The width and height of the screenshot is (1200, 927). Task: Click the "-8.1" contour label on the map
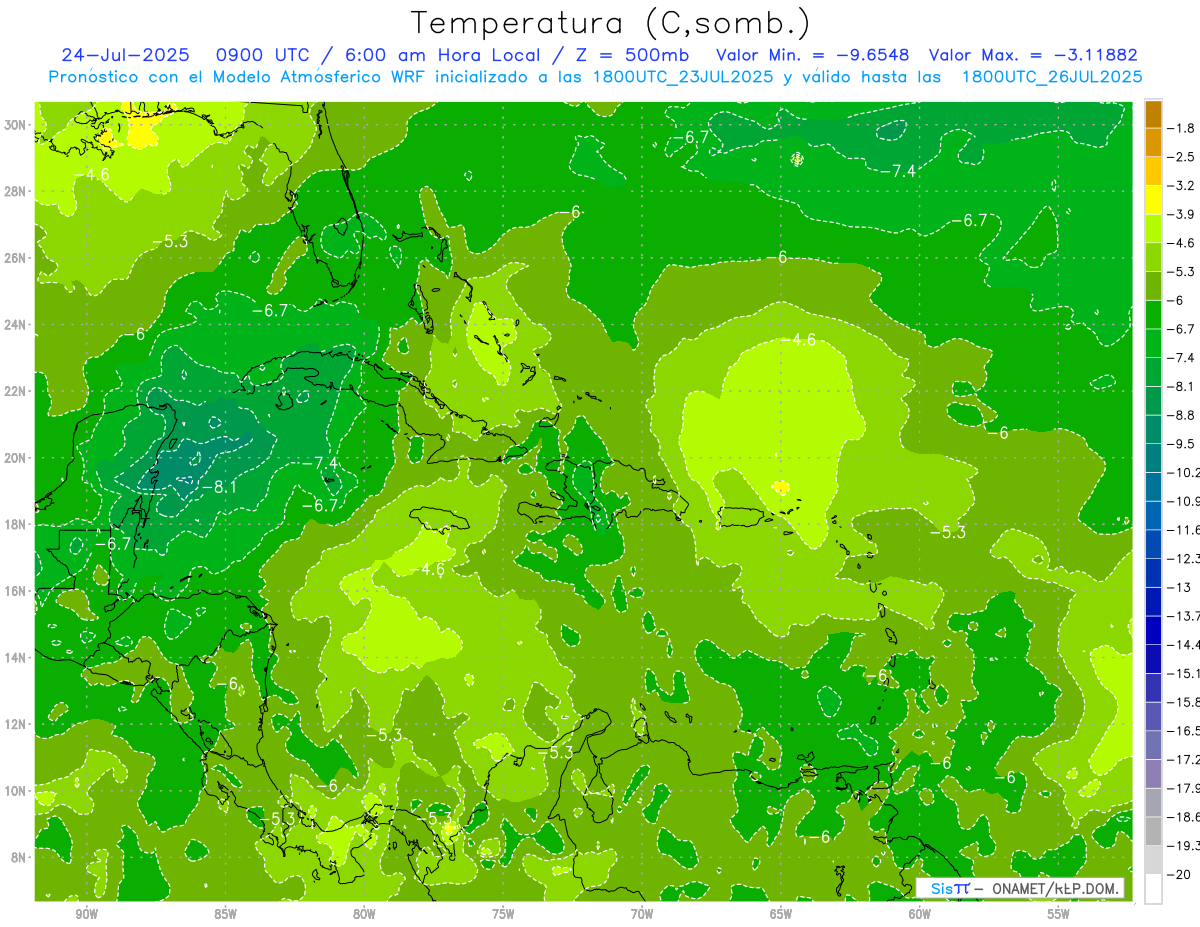coord(219,487)
